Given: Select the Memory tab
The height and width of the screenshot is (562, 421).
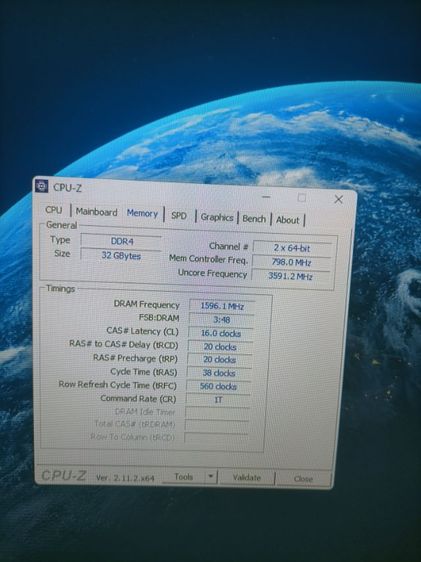Looking at the screenshot, I should pyautogui.click(x=142, y=213).
